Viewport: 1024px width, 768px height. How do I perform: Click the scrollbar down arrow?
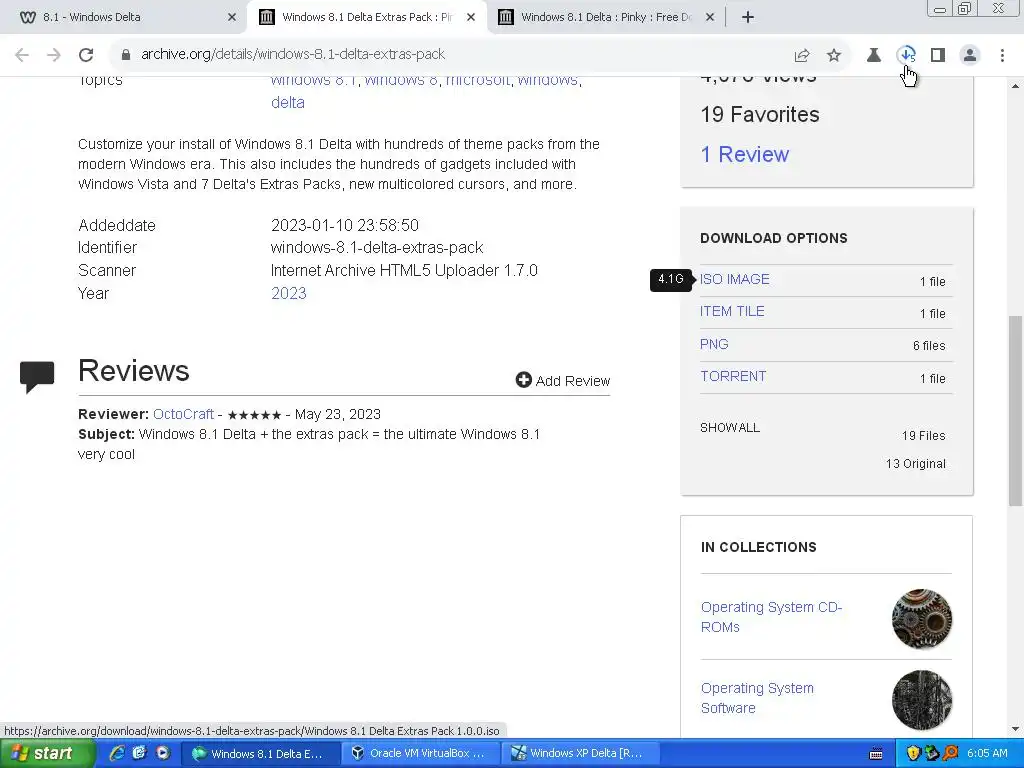click(x=1015, y=729)
